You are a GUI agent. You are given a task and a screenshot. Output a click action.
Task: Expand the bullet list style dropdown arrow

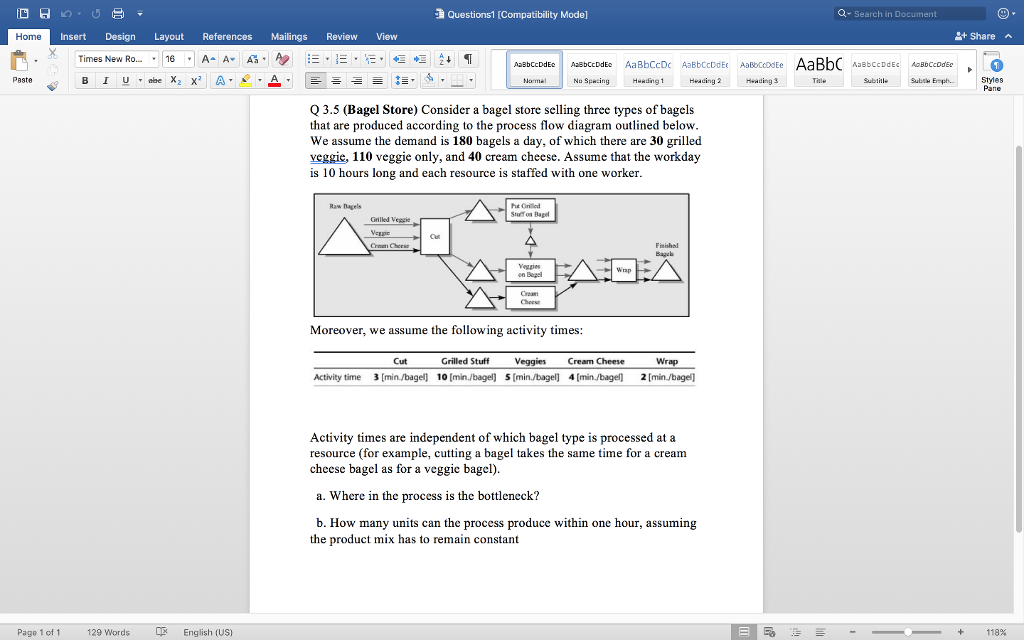(x=327, y=59)
